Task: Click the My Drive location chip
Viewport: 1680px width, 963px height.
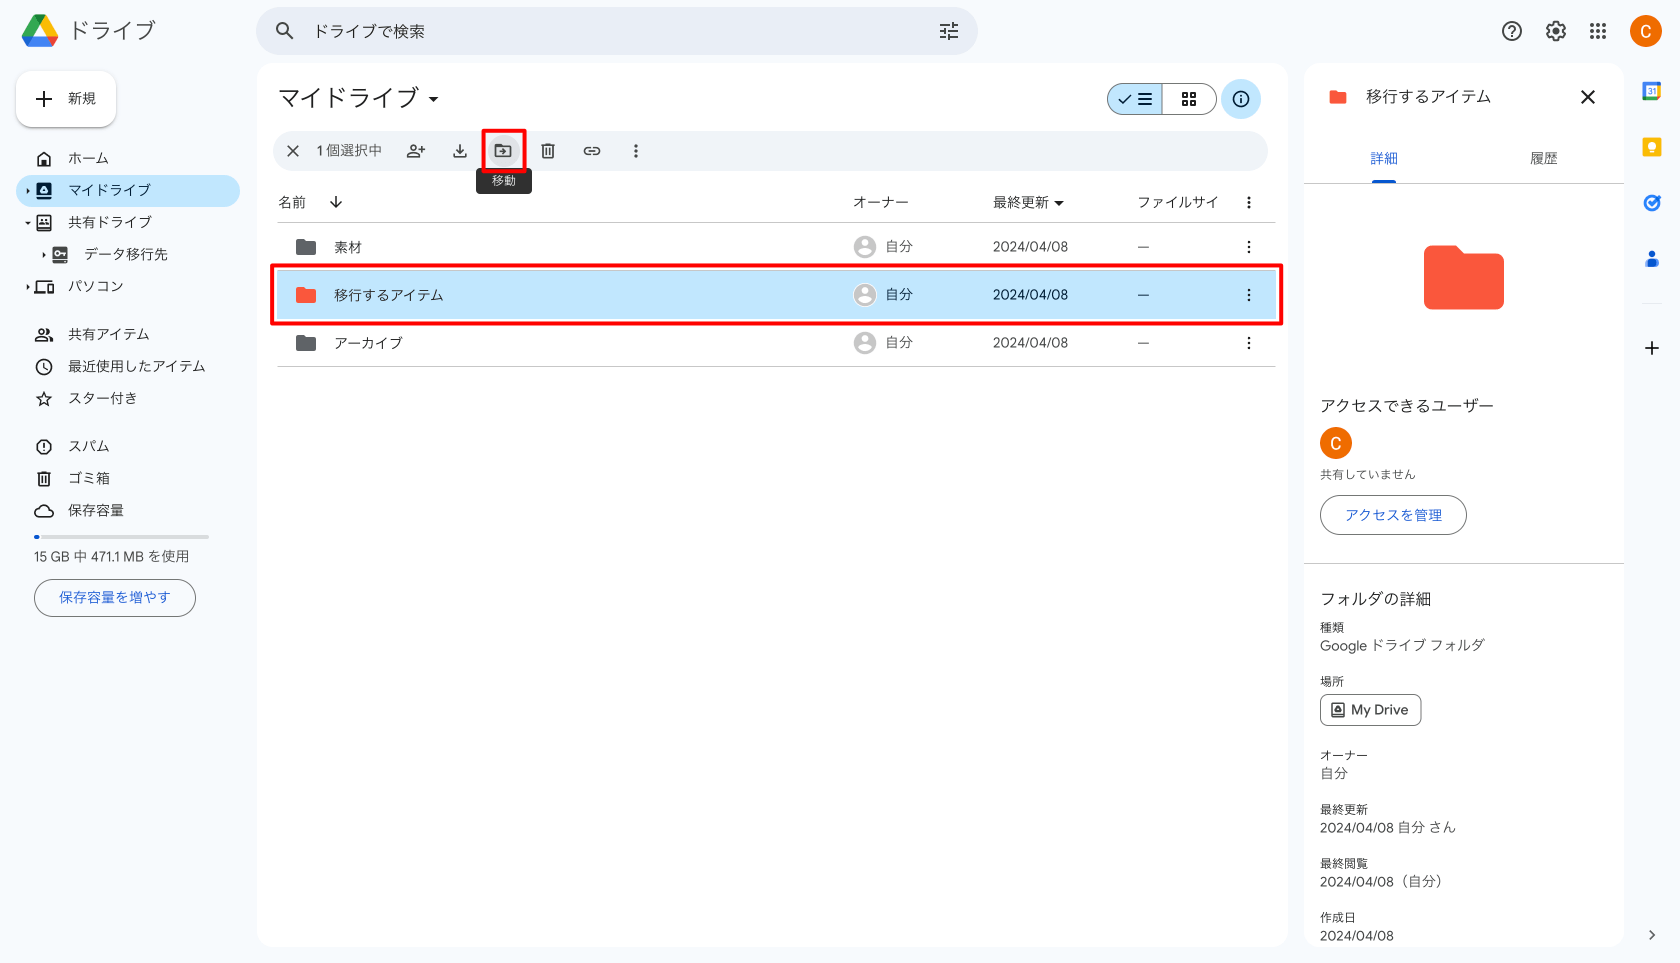Action: (1370, 710)
